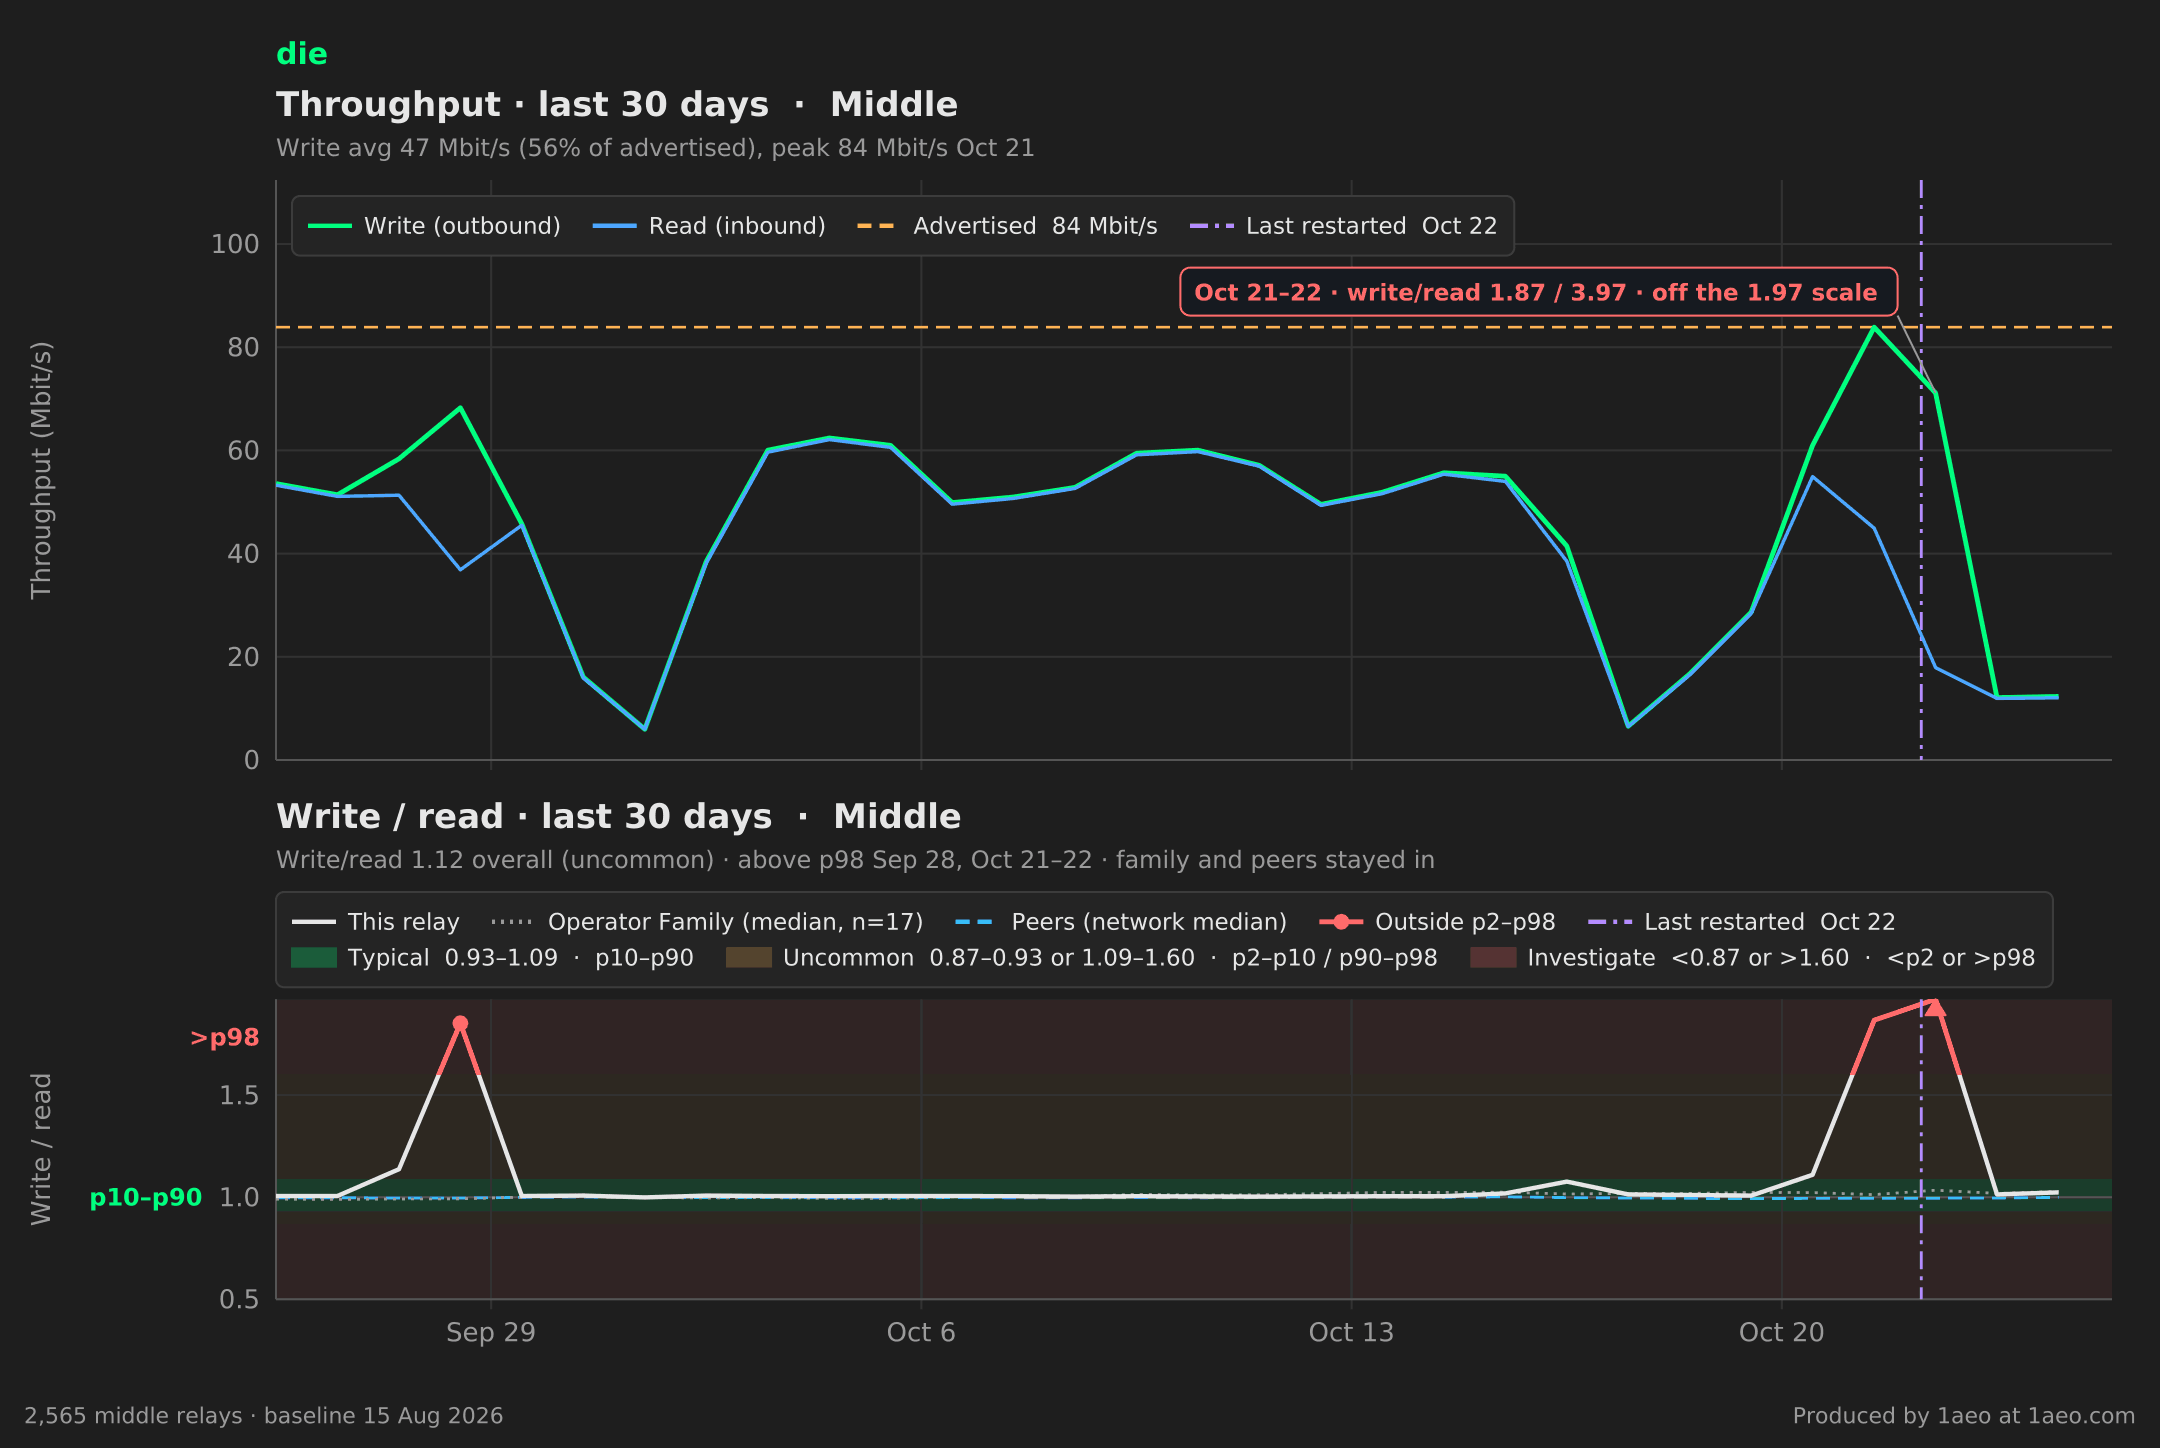This screenshot has width=2160, height=1448.
Task: Click the 'Write / read · last 30 days' title
Action: pos(618,817)
